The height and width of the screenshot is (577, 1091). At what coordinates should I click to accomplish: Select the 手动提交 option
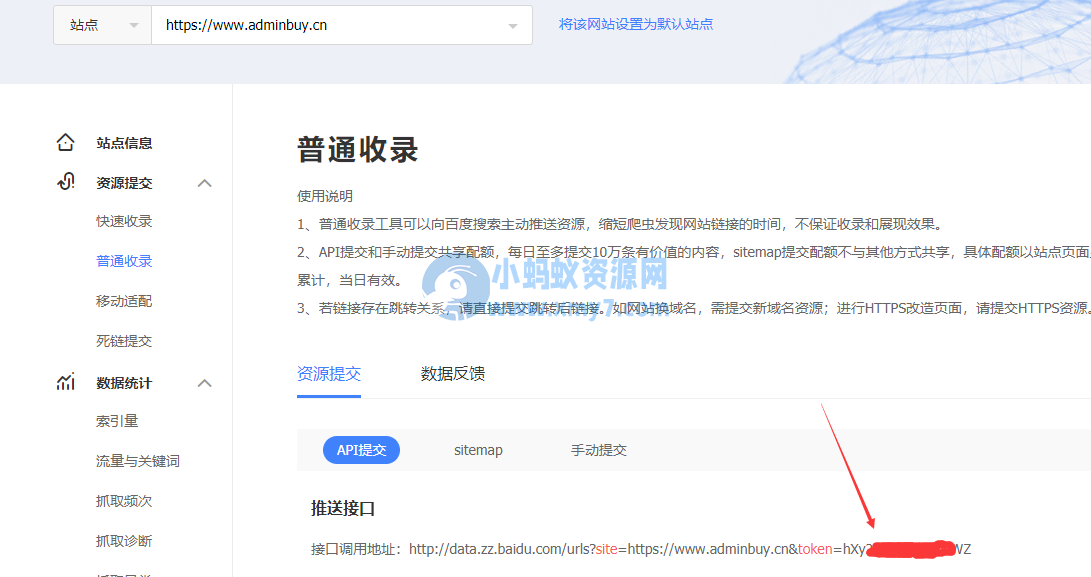(x=598, y=450)
